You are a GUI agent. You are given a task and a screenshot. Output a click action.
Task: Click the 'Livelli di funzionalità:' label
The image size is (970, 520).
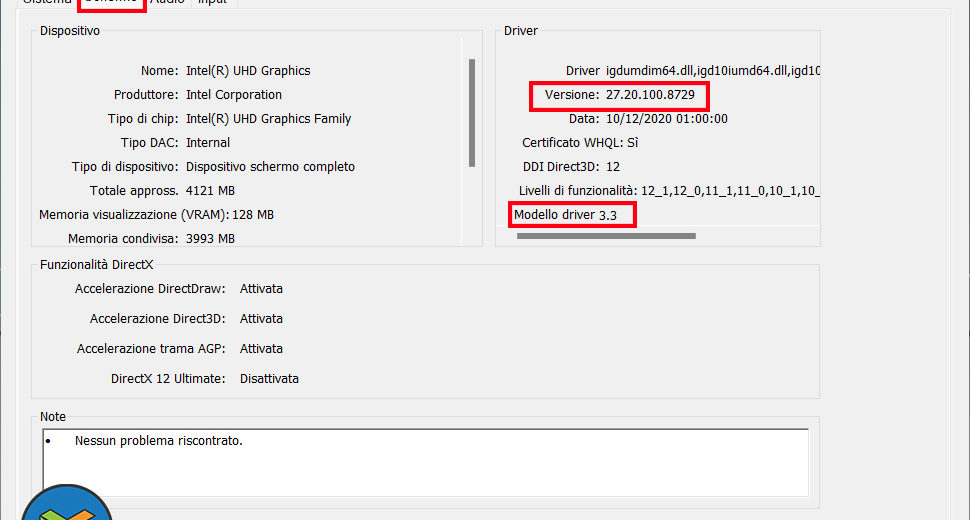pyautogui.click(x=578, y=190)
